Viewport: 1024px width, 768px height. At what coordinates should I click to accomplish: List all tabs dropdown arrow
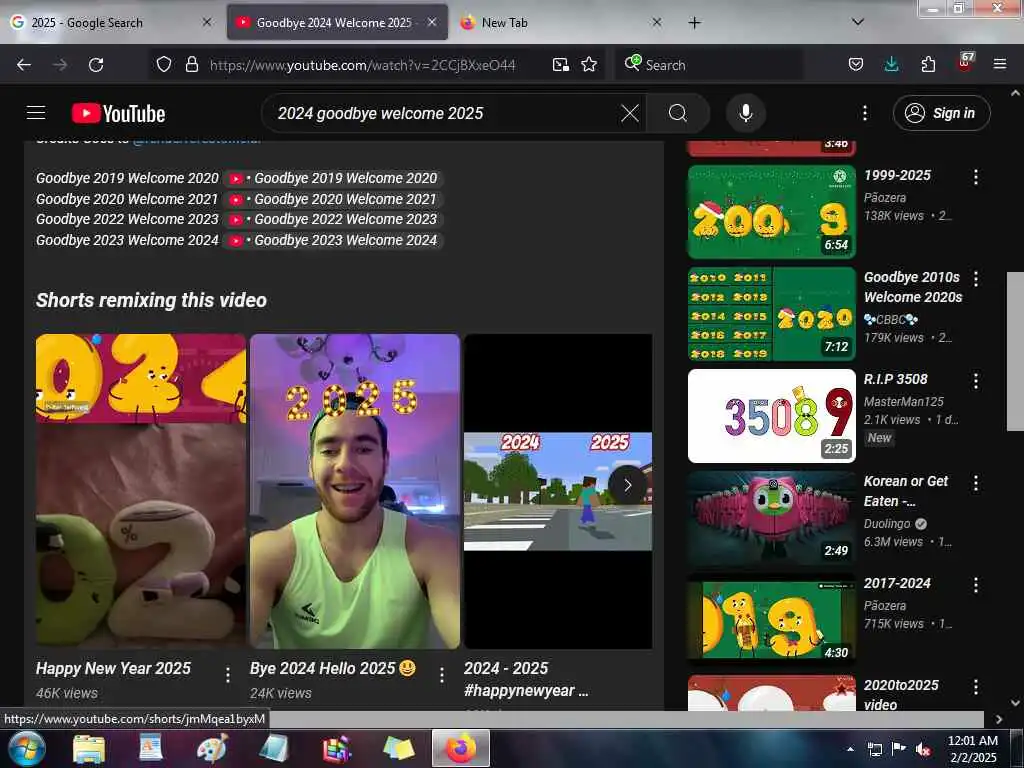tap(858, 22)
